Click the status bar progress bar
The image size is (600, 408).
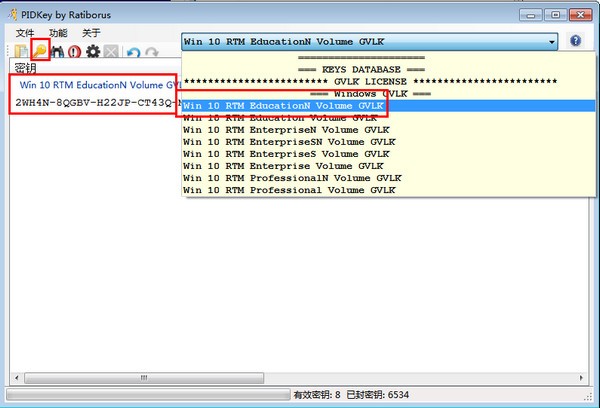click(x=148, y=395)
